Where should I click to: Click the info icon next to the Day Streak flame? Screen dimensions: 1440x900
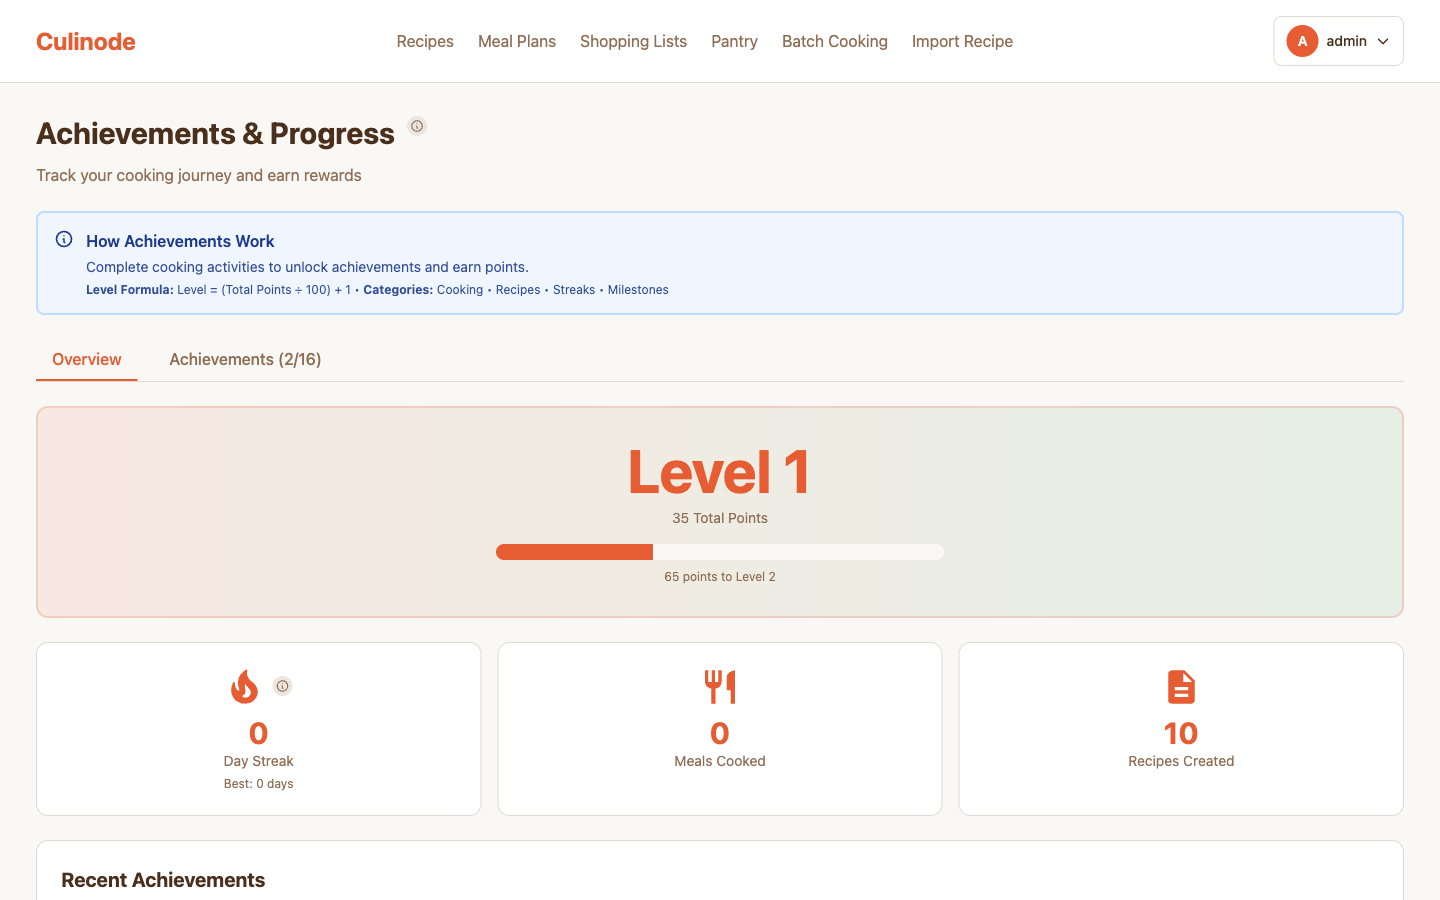tap(282, 686)
